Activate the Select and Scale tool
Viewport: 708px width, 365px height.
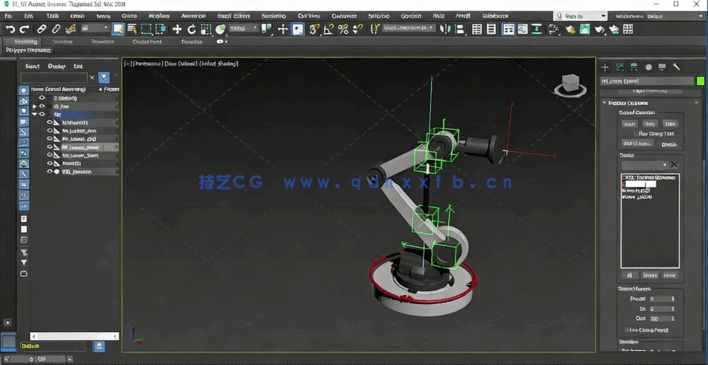pos(205,29)
